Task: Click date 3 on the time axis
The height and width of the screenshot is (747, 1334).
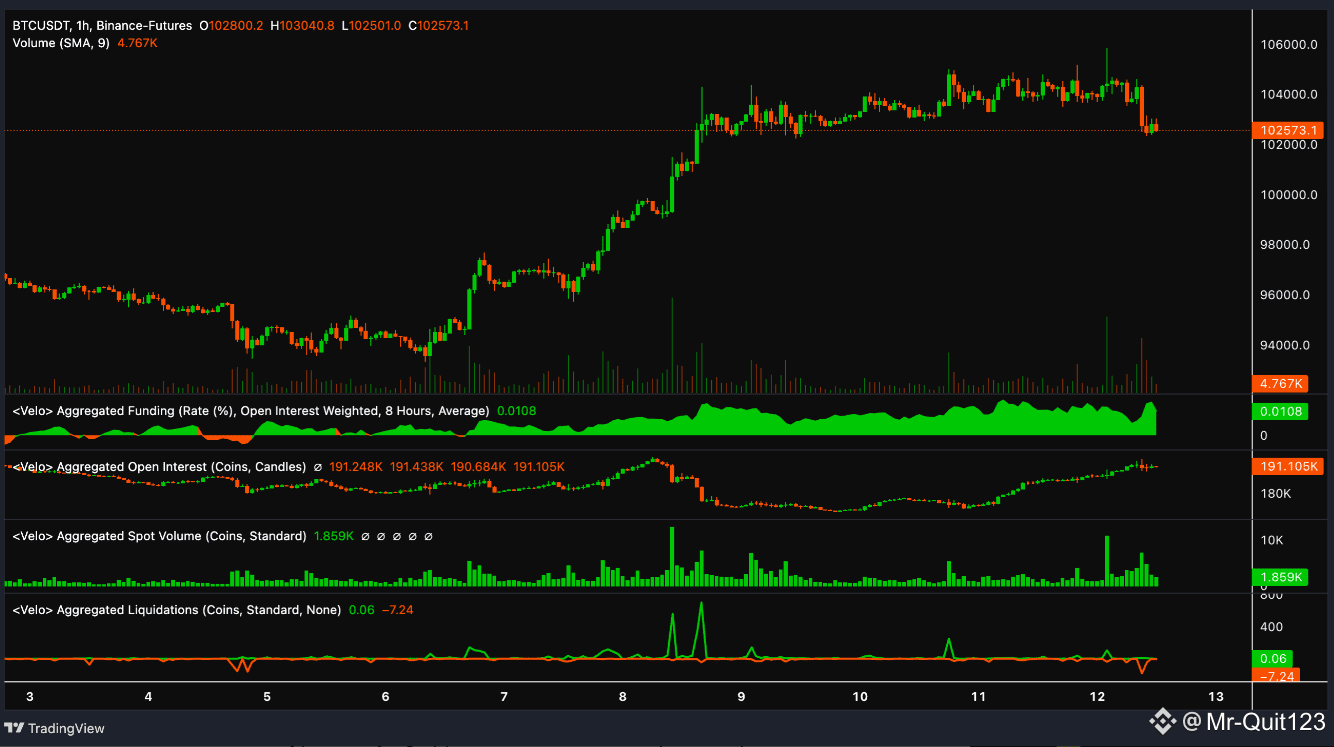Action: pyautogui.click(x=29, y=696)
